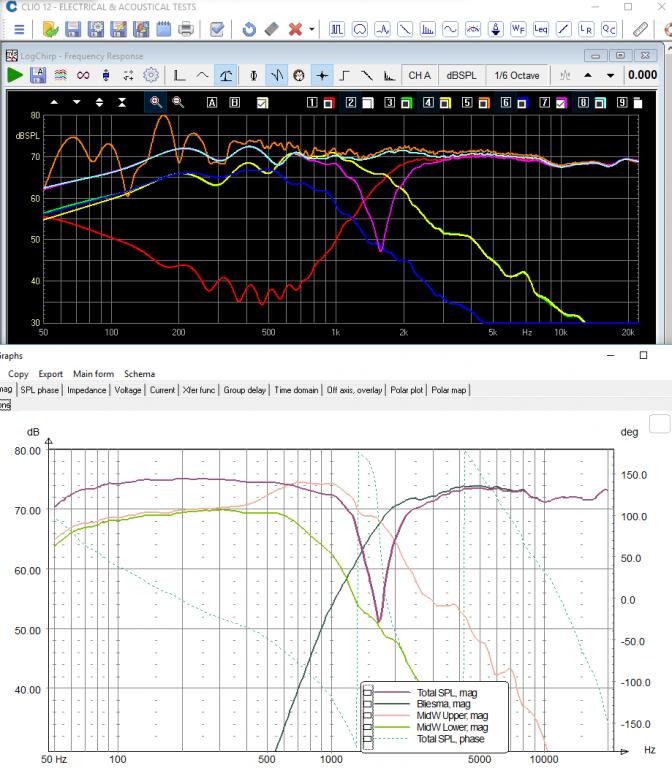Print the measurement with the printer icon
The image size is (672, 768).
pos(186,29)
